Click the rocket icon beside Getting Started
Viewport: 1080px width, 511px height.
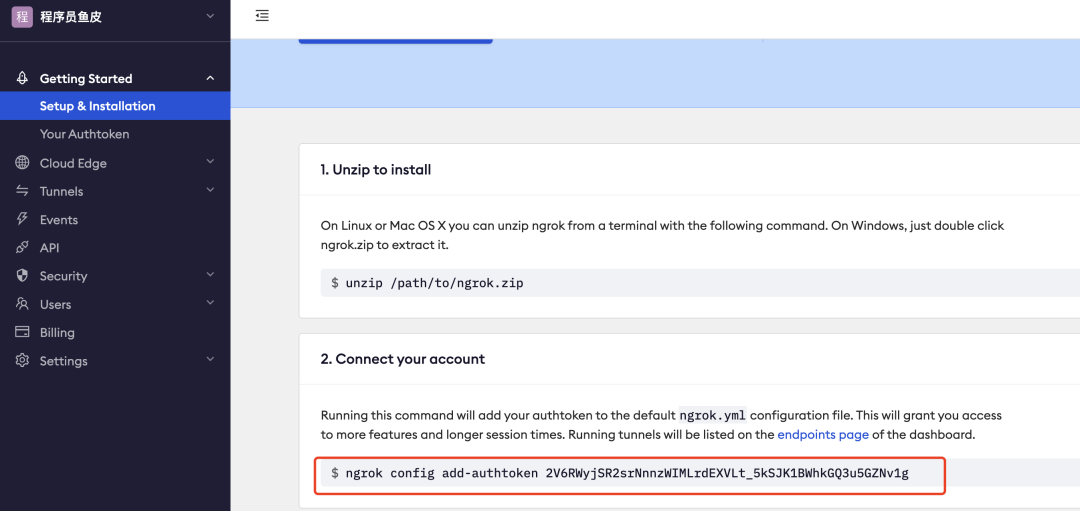[x=22, y=78]
